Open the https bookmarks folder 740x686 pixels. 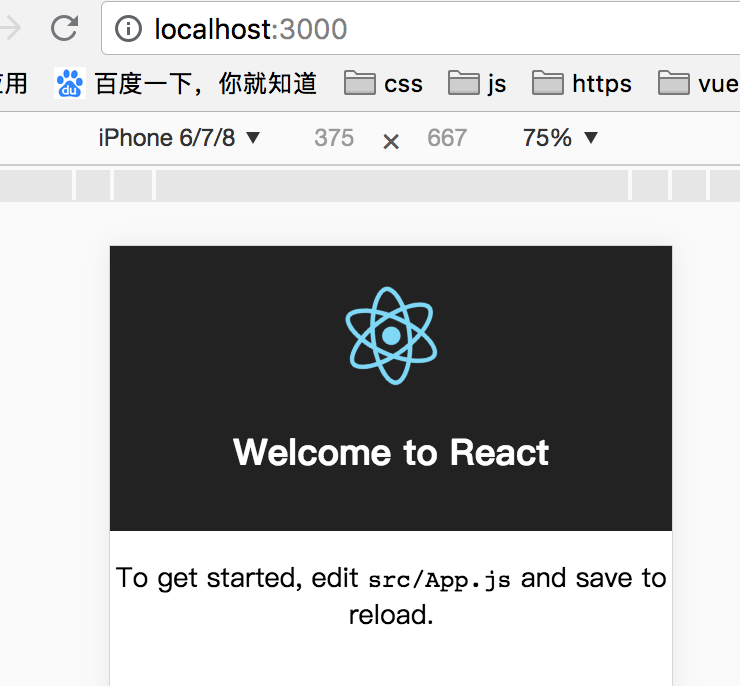point(581,84)
